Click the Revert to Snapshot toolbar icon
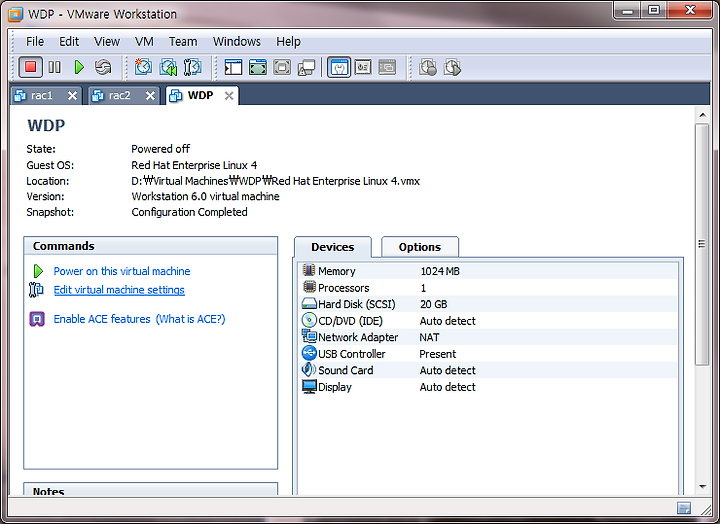The image size is (720, 524). click(168, 67)
